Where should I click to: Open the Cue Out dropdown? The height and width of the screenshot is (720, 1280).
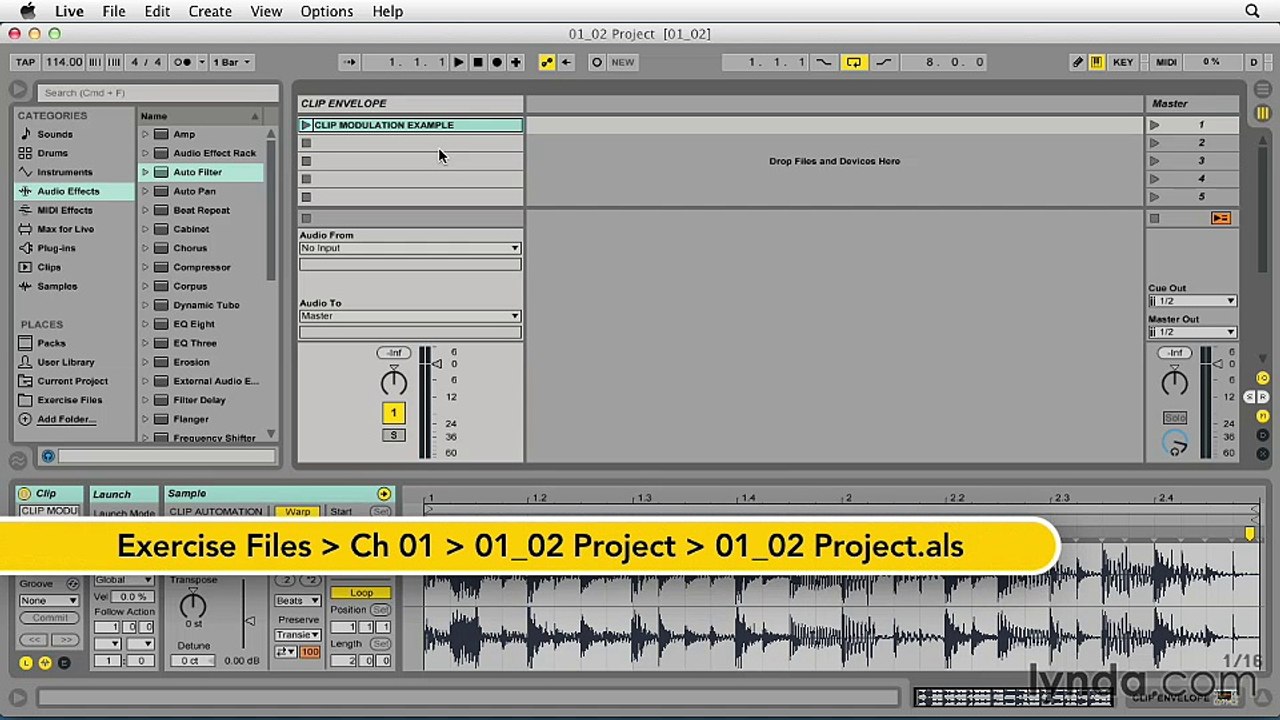click(1192, 301)
